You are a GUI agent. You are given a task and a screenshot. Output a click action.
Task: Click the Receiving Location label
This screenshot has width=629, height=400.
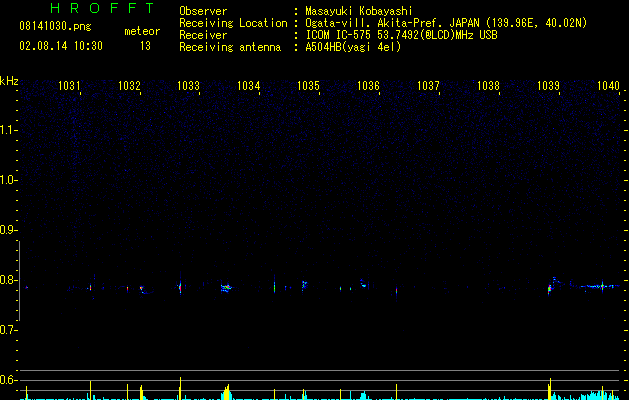(x=233, y=23)
